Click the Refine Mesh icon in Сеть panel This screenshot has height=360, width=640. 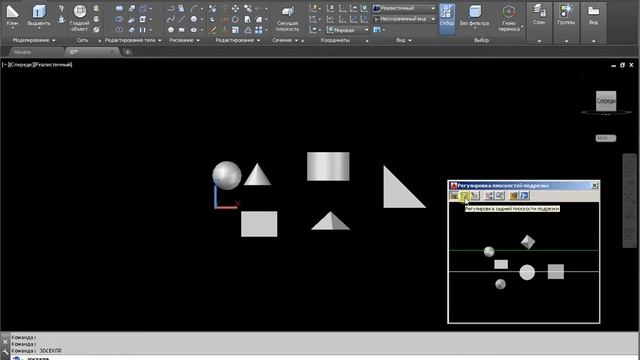(x=96, y=30)
